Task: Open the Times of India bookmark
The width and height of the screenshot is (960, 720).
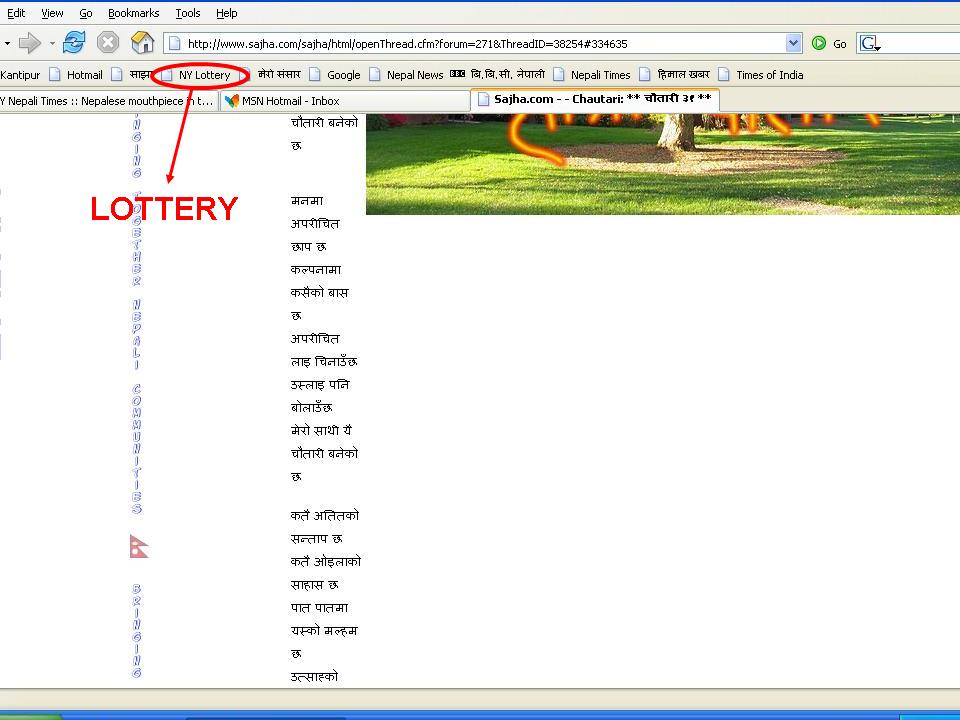Action: click(769, 75)
